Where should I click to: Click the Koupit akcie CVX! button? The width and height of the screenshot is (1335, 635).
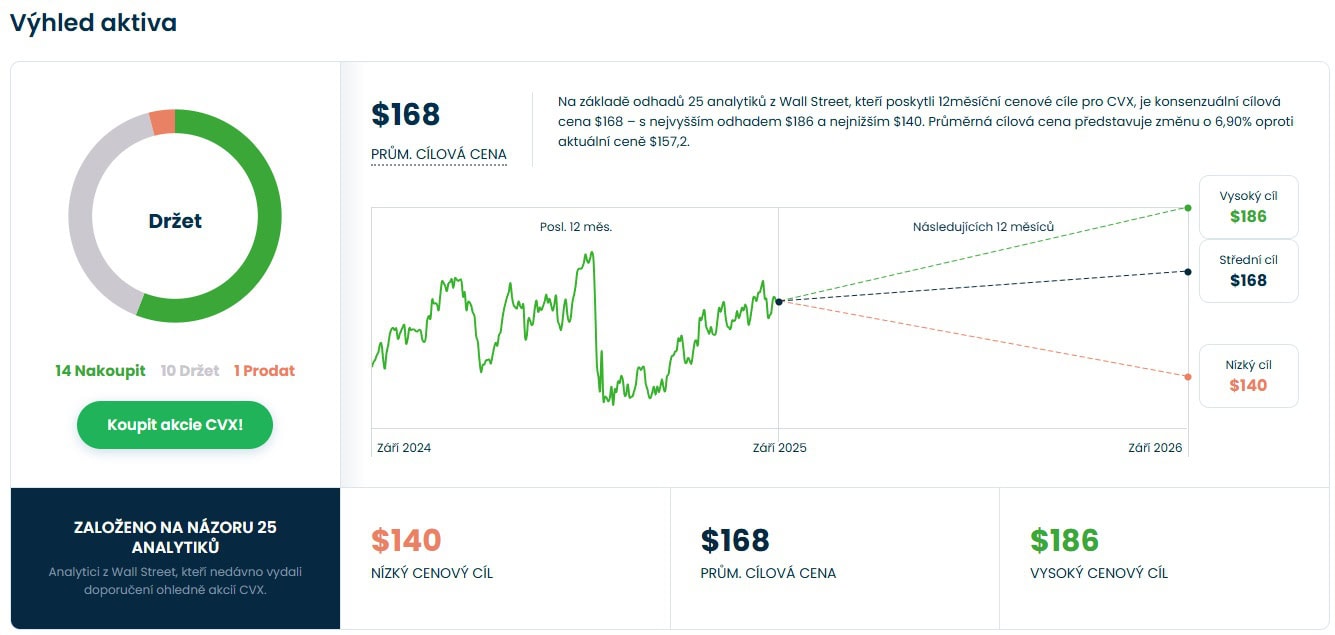point(175,425)
